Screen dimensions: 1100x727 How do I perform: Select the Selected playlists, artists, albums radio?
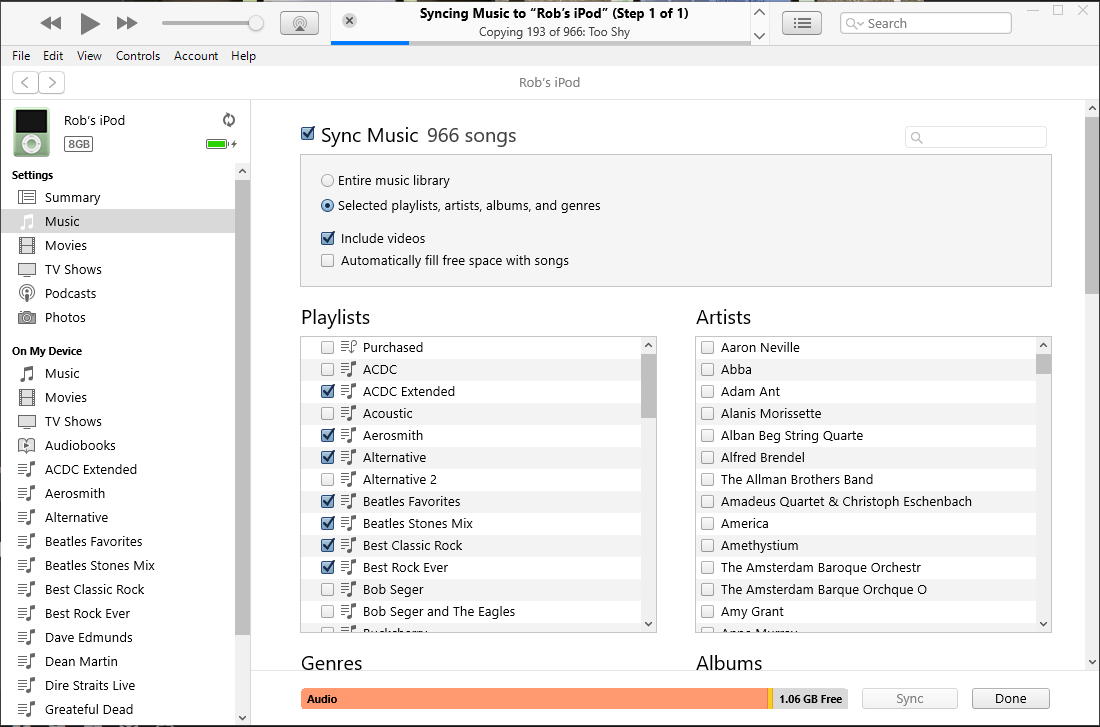[327, 206]
